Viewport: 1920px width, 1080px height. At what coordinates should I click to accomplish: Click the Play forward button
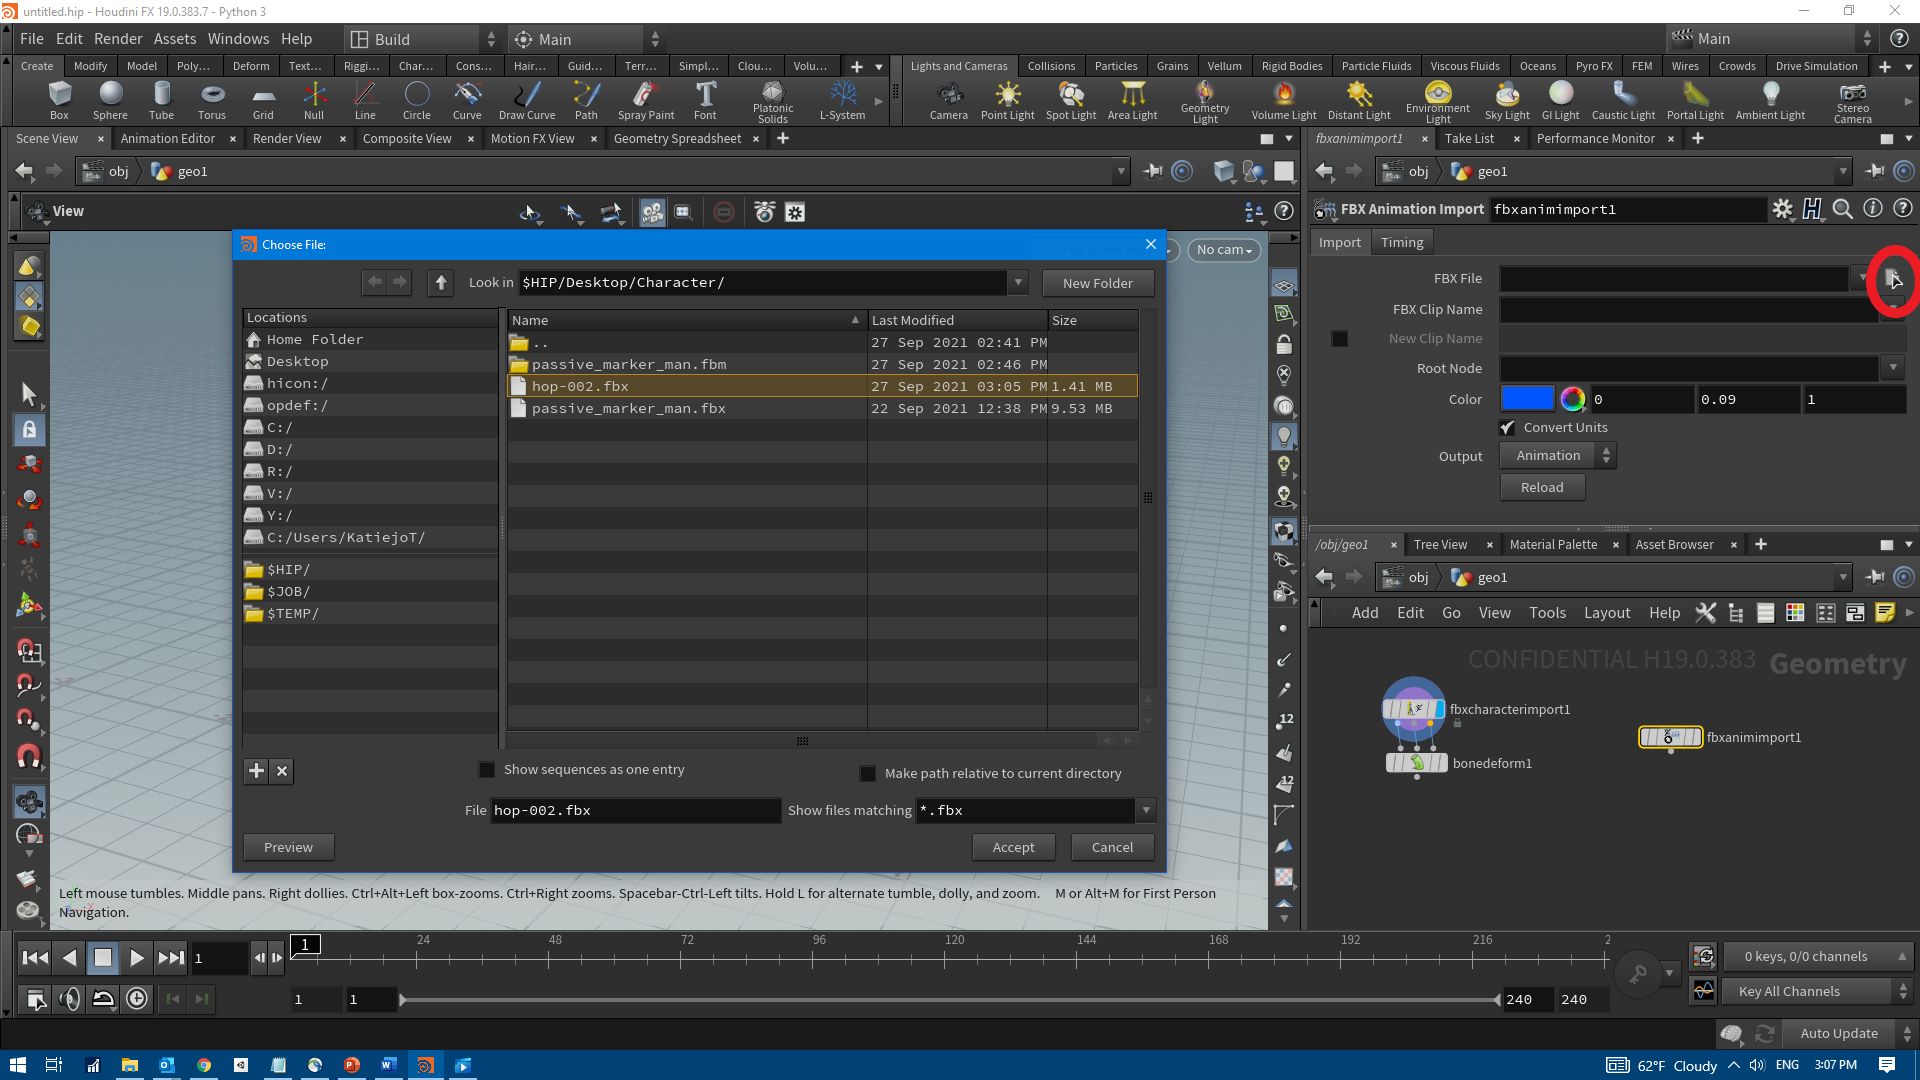pyautogui.click(x=137, y=958)
